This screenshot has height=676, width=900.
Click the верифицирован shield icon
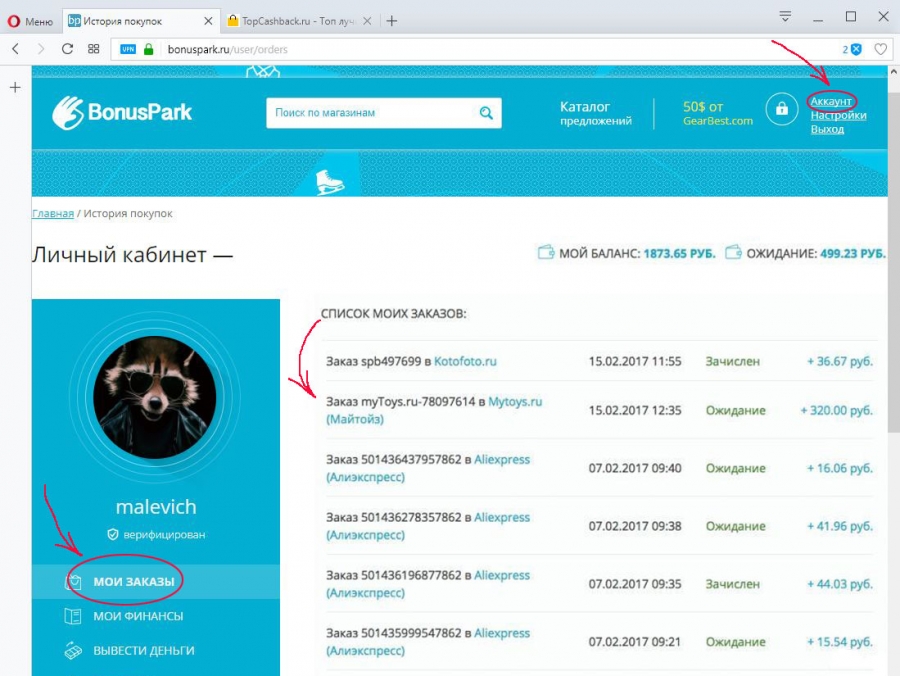(112, 535)
